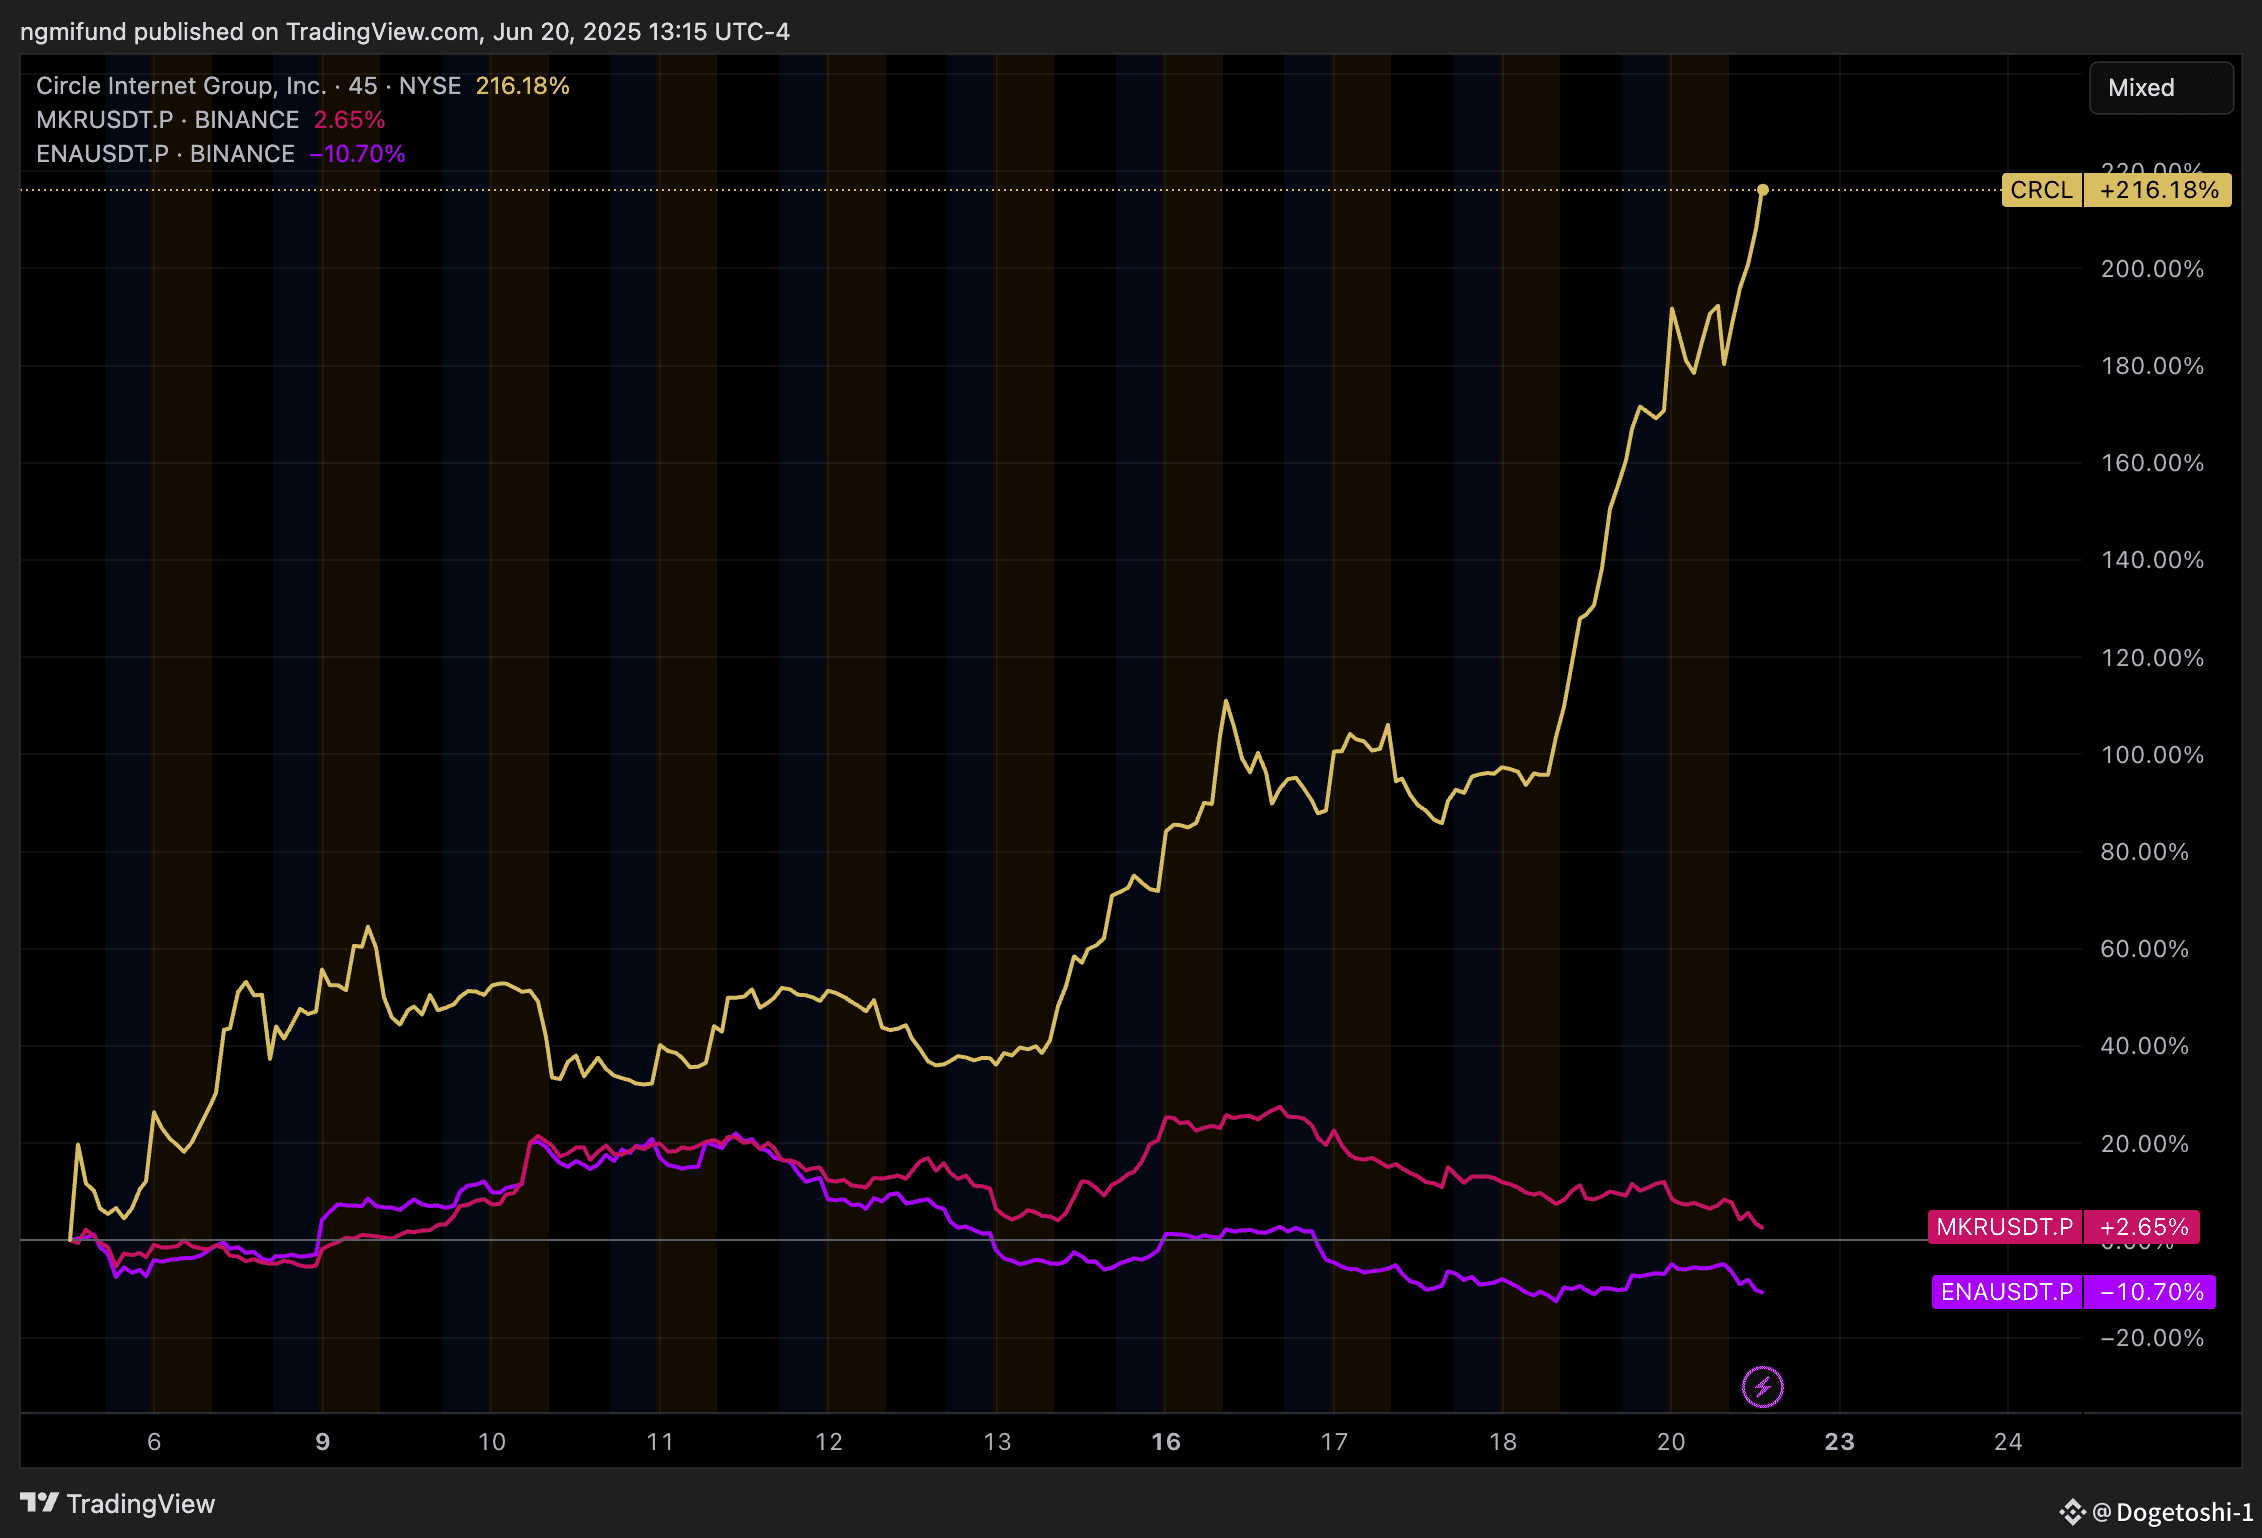Click the 160.00% price axis label
This screenshot has height=1538, width=2262.
[x=2152, y=463]
